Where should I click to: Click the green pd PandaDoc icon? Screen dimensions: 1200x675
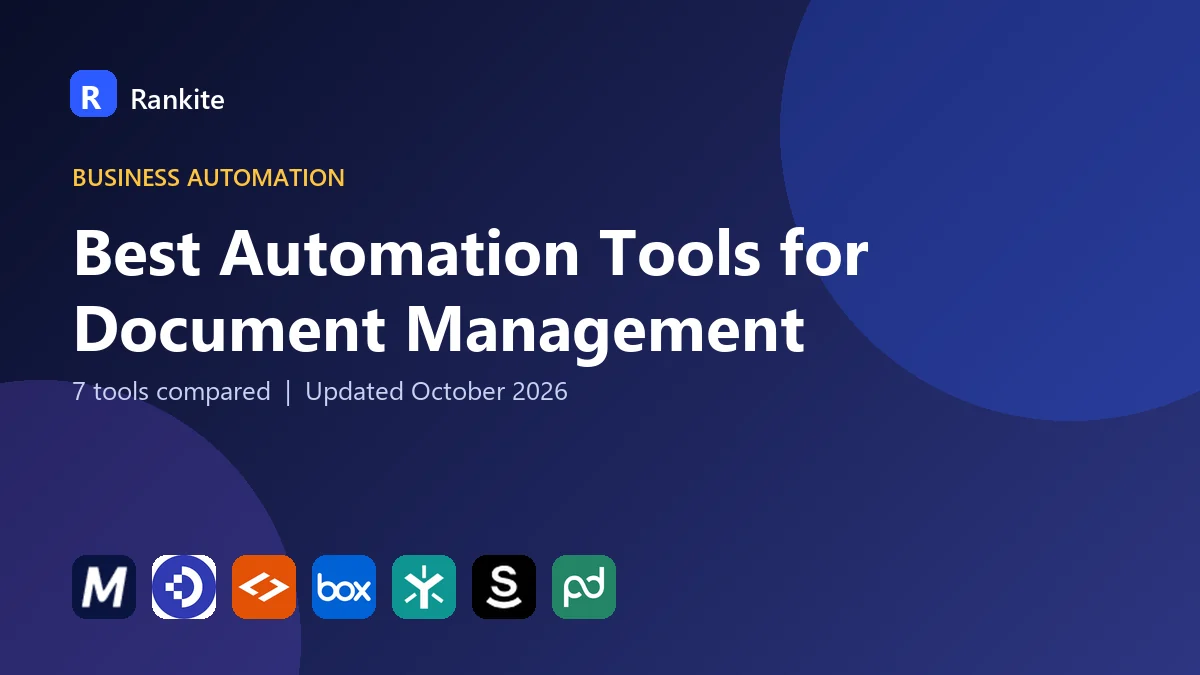tap(584, 587)
